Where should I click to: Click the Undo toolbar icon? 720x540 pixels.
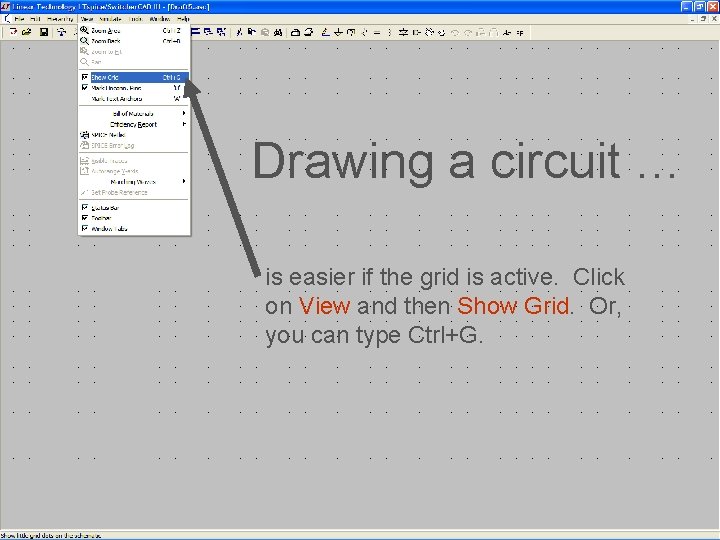point(455,32)
